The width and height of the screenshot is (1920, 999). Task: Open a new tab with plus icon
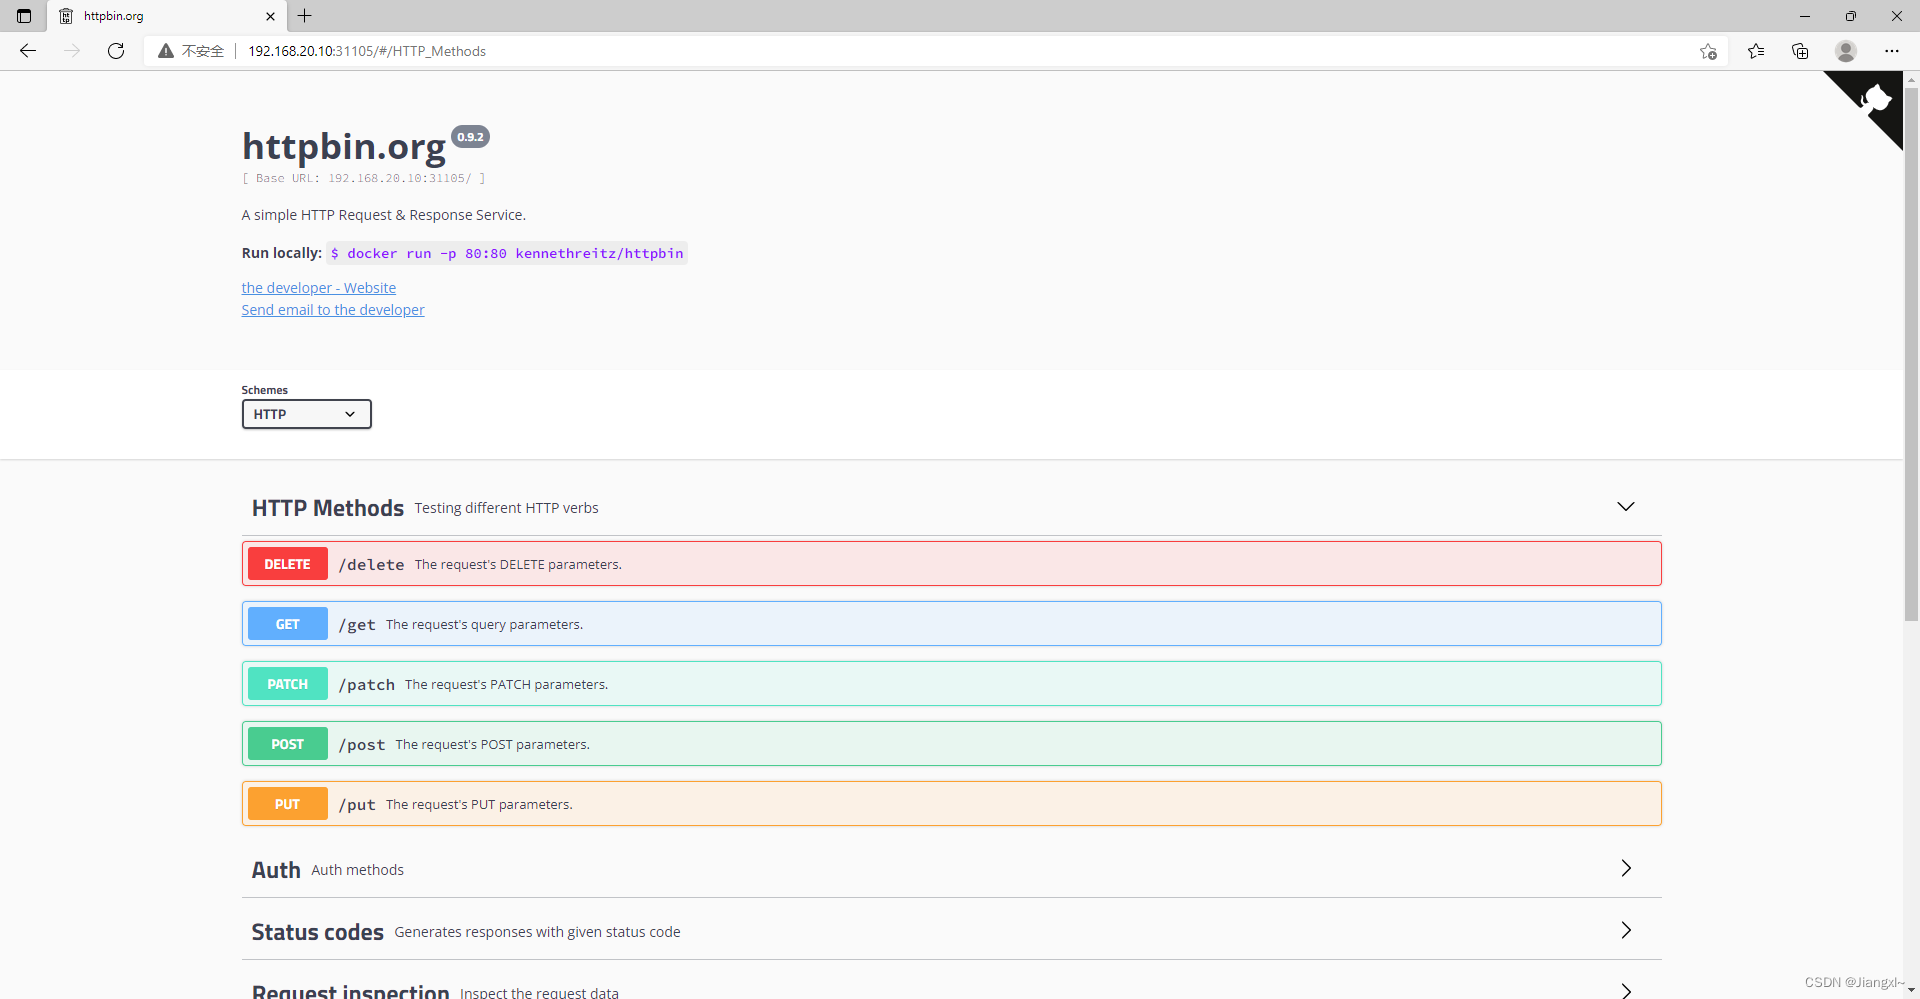click(305, 16)
